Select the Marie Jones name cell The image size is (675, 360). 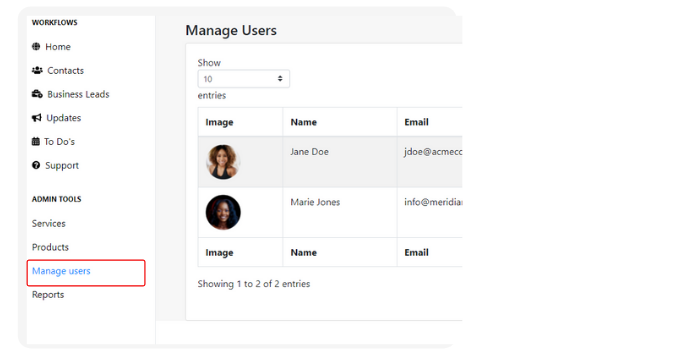340,212
